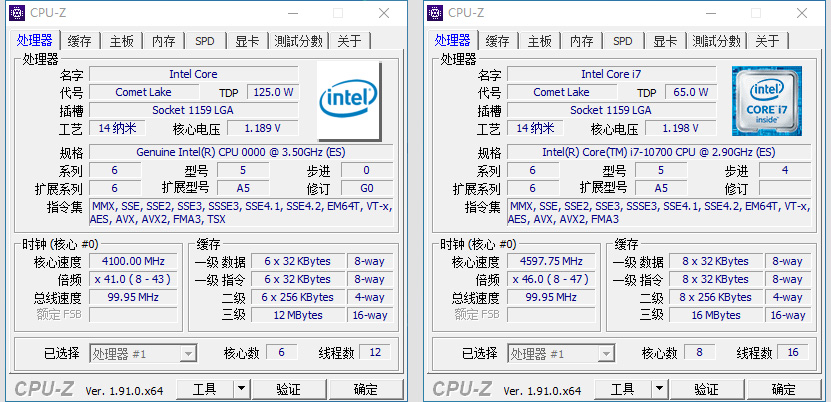Click the core voltage value 1.198 V
The height and width of the screenshot is (402, 831).
[680, 128]
